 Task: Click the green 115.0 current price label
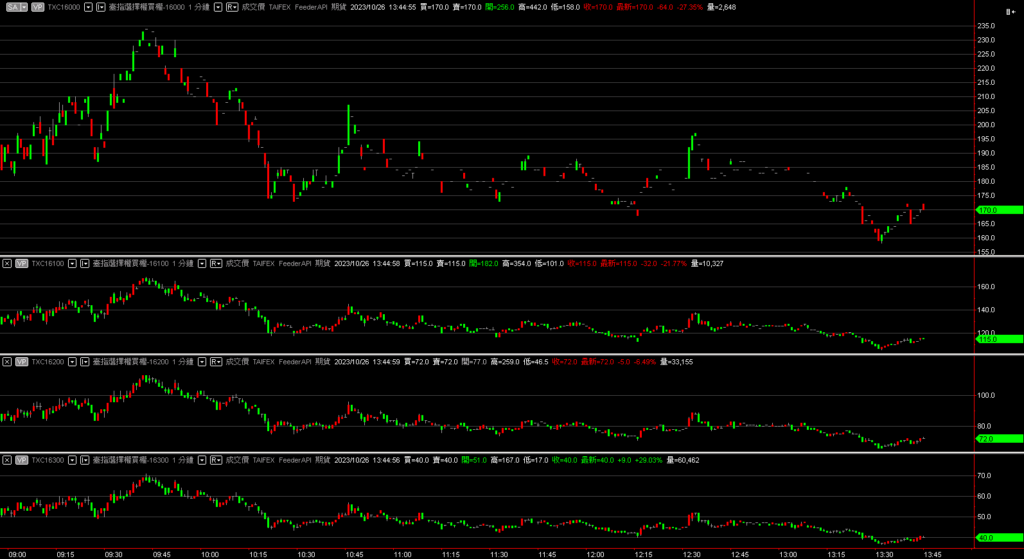999,340
